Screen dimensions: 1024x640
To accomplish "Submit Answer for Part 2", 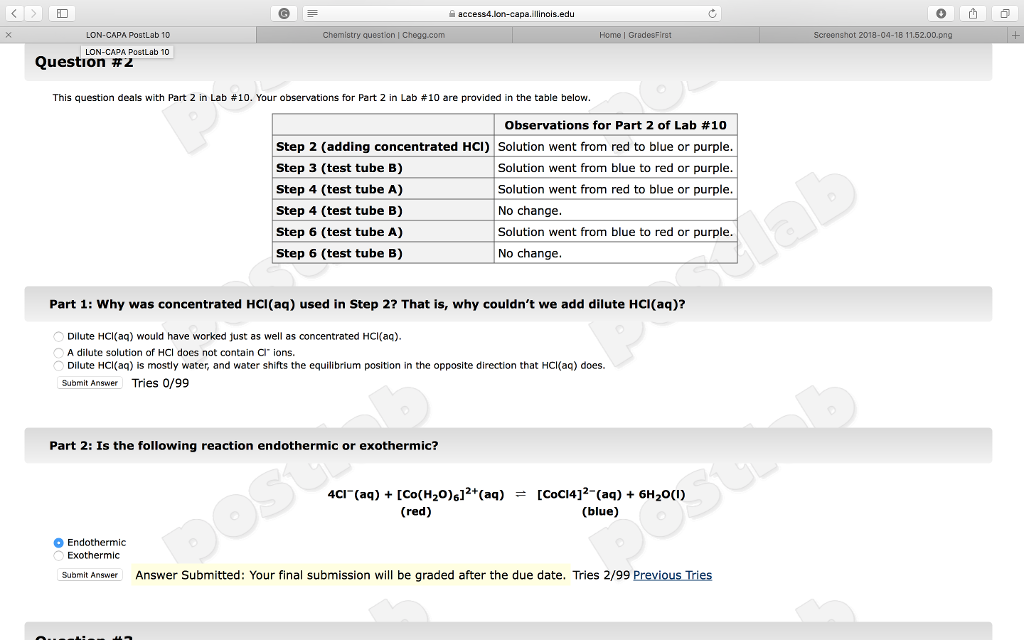I will pyautogui.click(x=88, y=575).
